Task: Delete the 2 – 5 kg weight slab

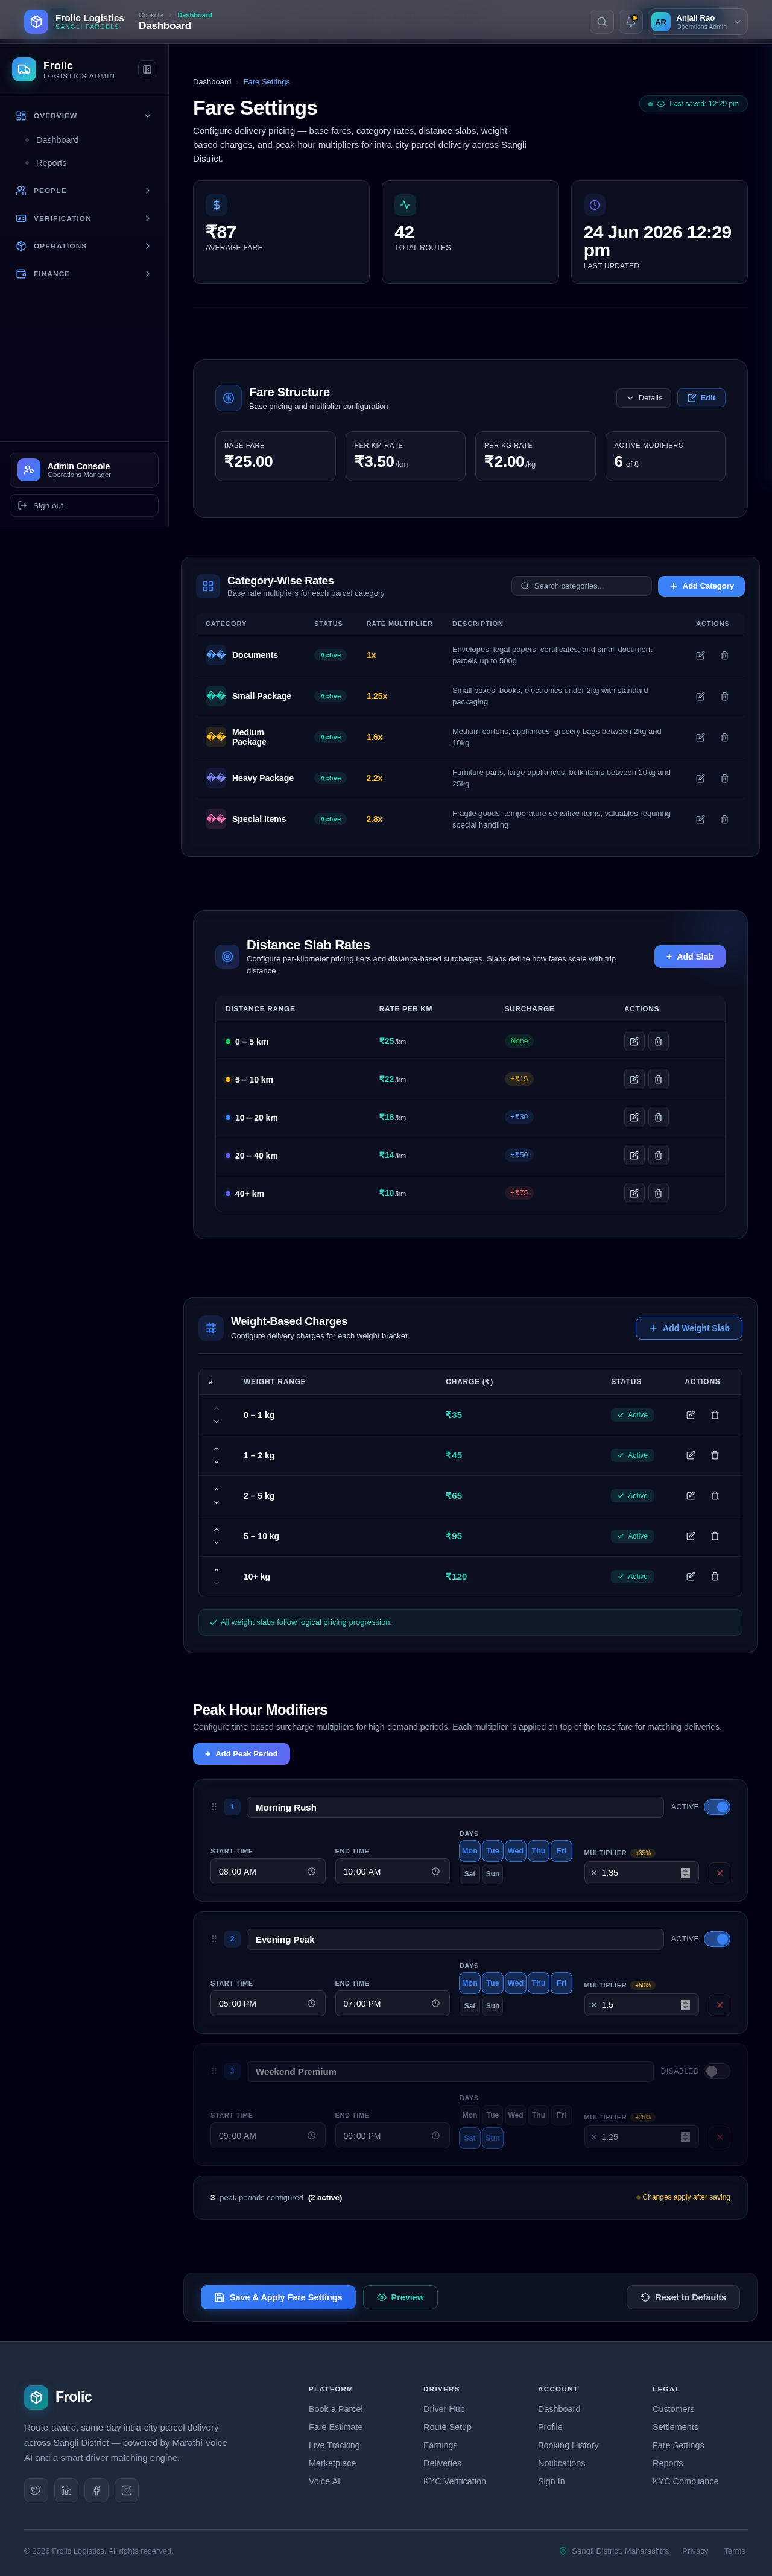Action: click(x=714, y=1495)
